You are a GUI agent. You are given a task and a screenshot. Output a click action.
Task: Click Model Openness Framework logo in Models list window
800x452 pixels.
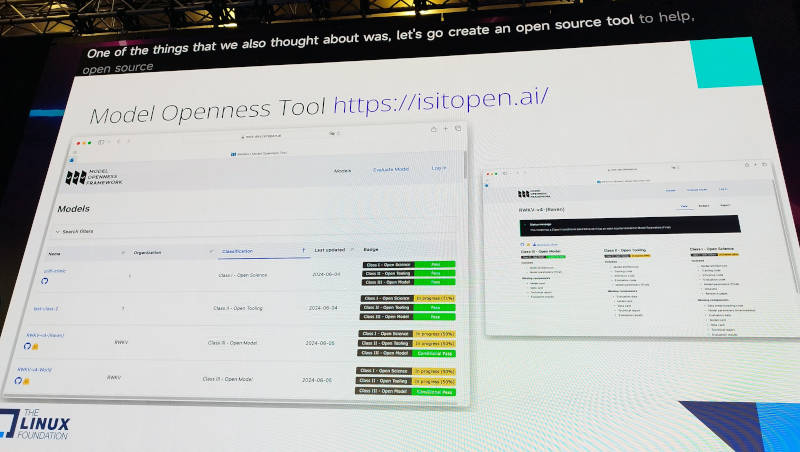(x=94, y=177)
